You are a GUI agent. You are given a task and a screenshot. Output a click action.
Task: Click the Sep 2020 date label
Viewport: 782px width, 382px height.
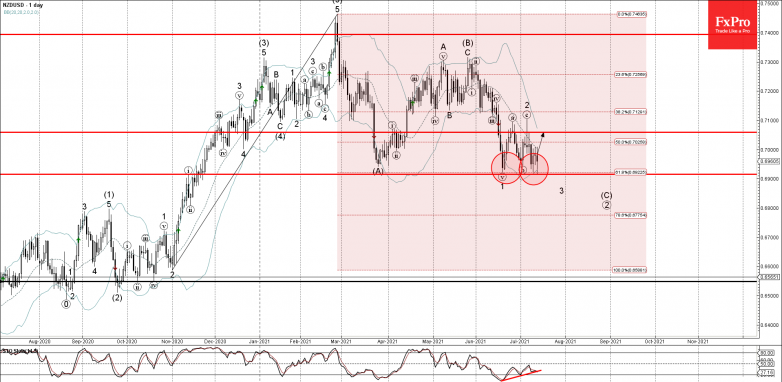82,342
